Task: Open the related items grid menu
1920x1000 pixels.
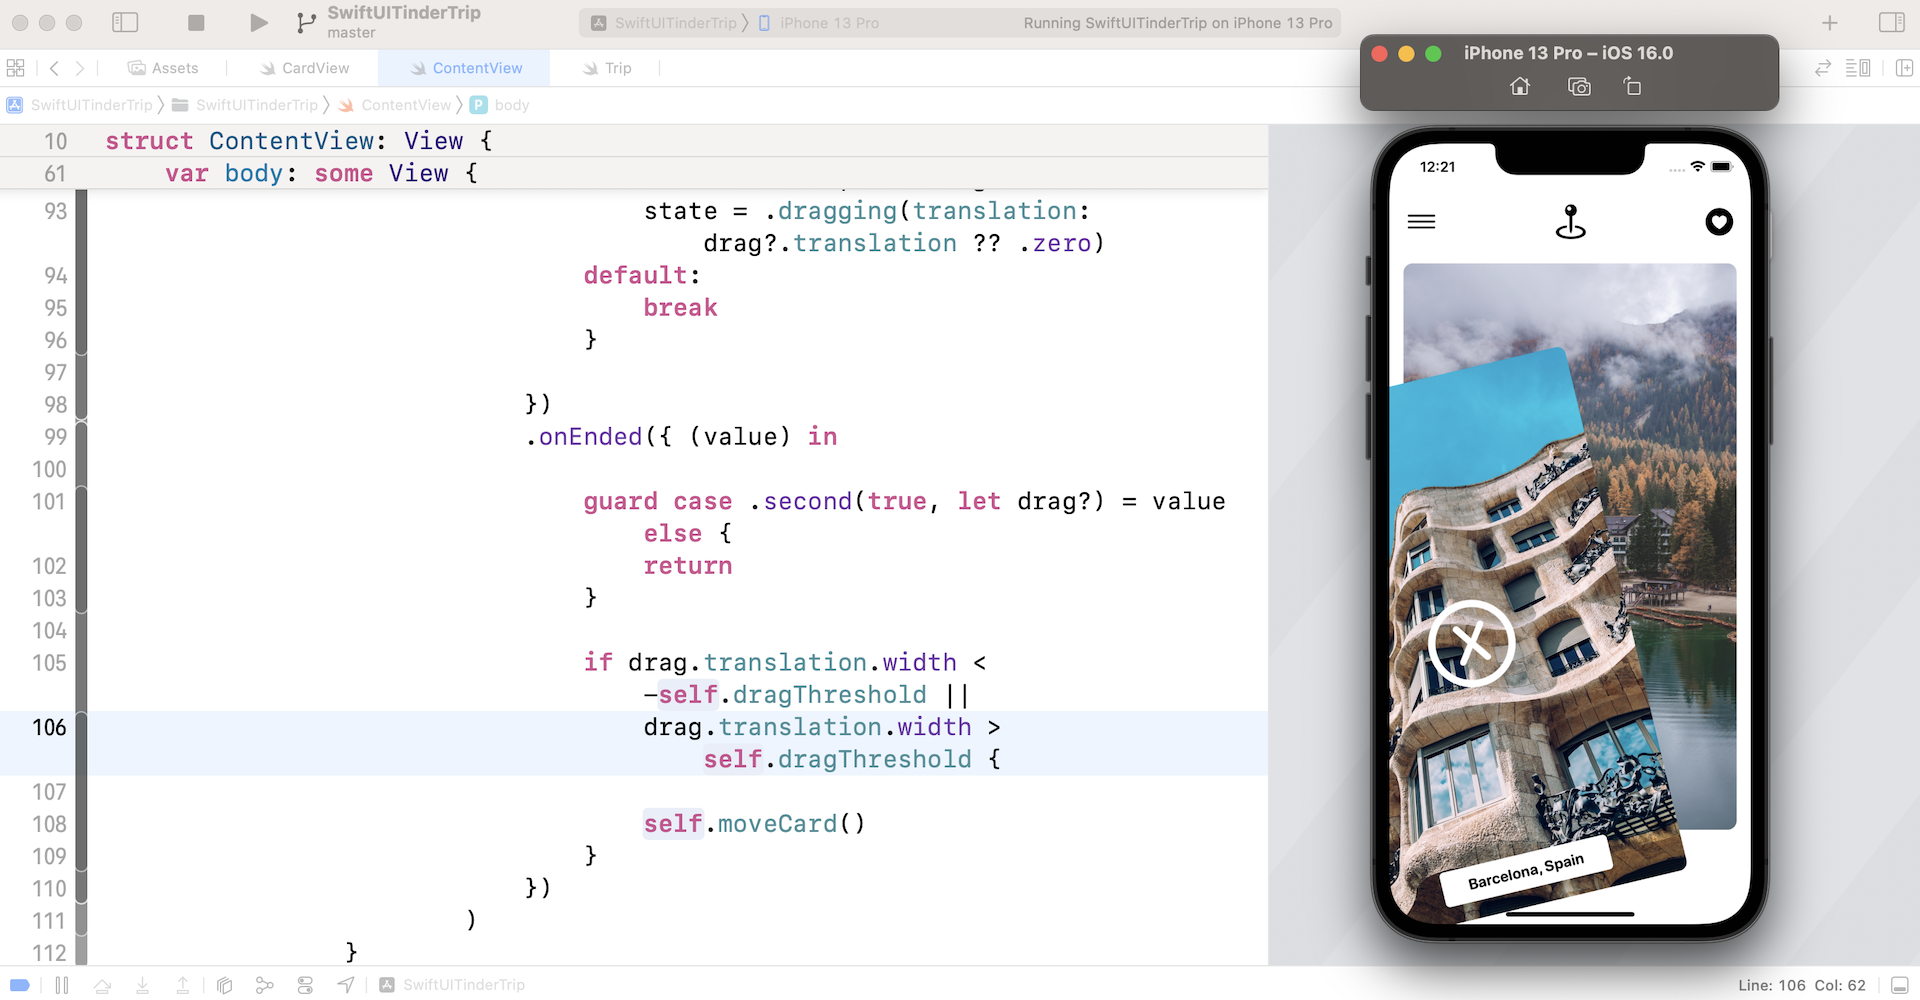Action: [x=16, y=68]
